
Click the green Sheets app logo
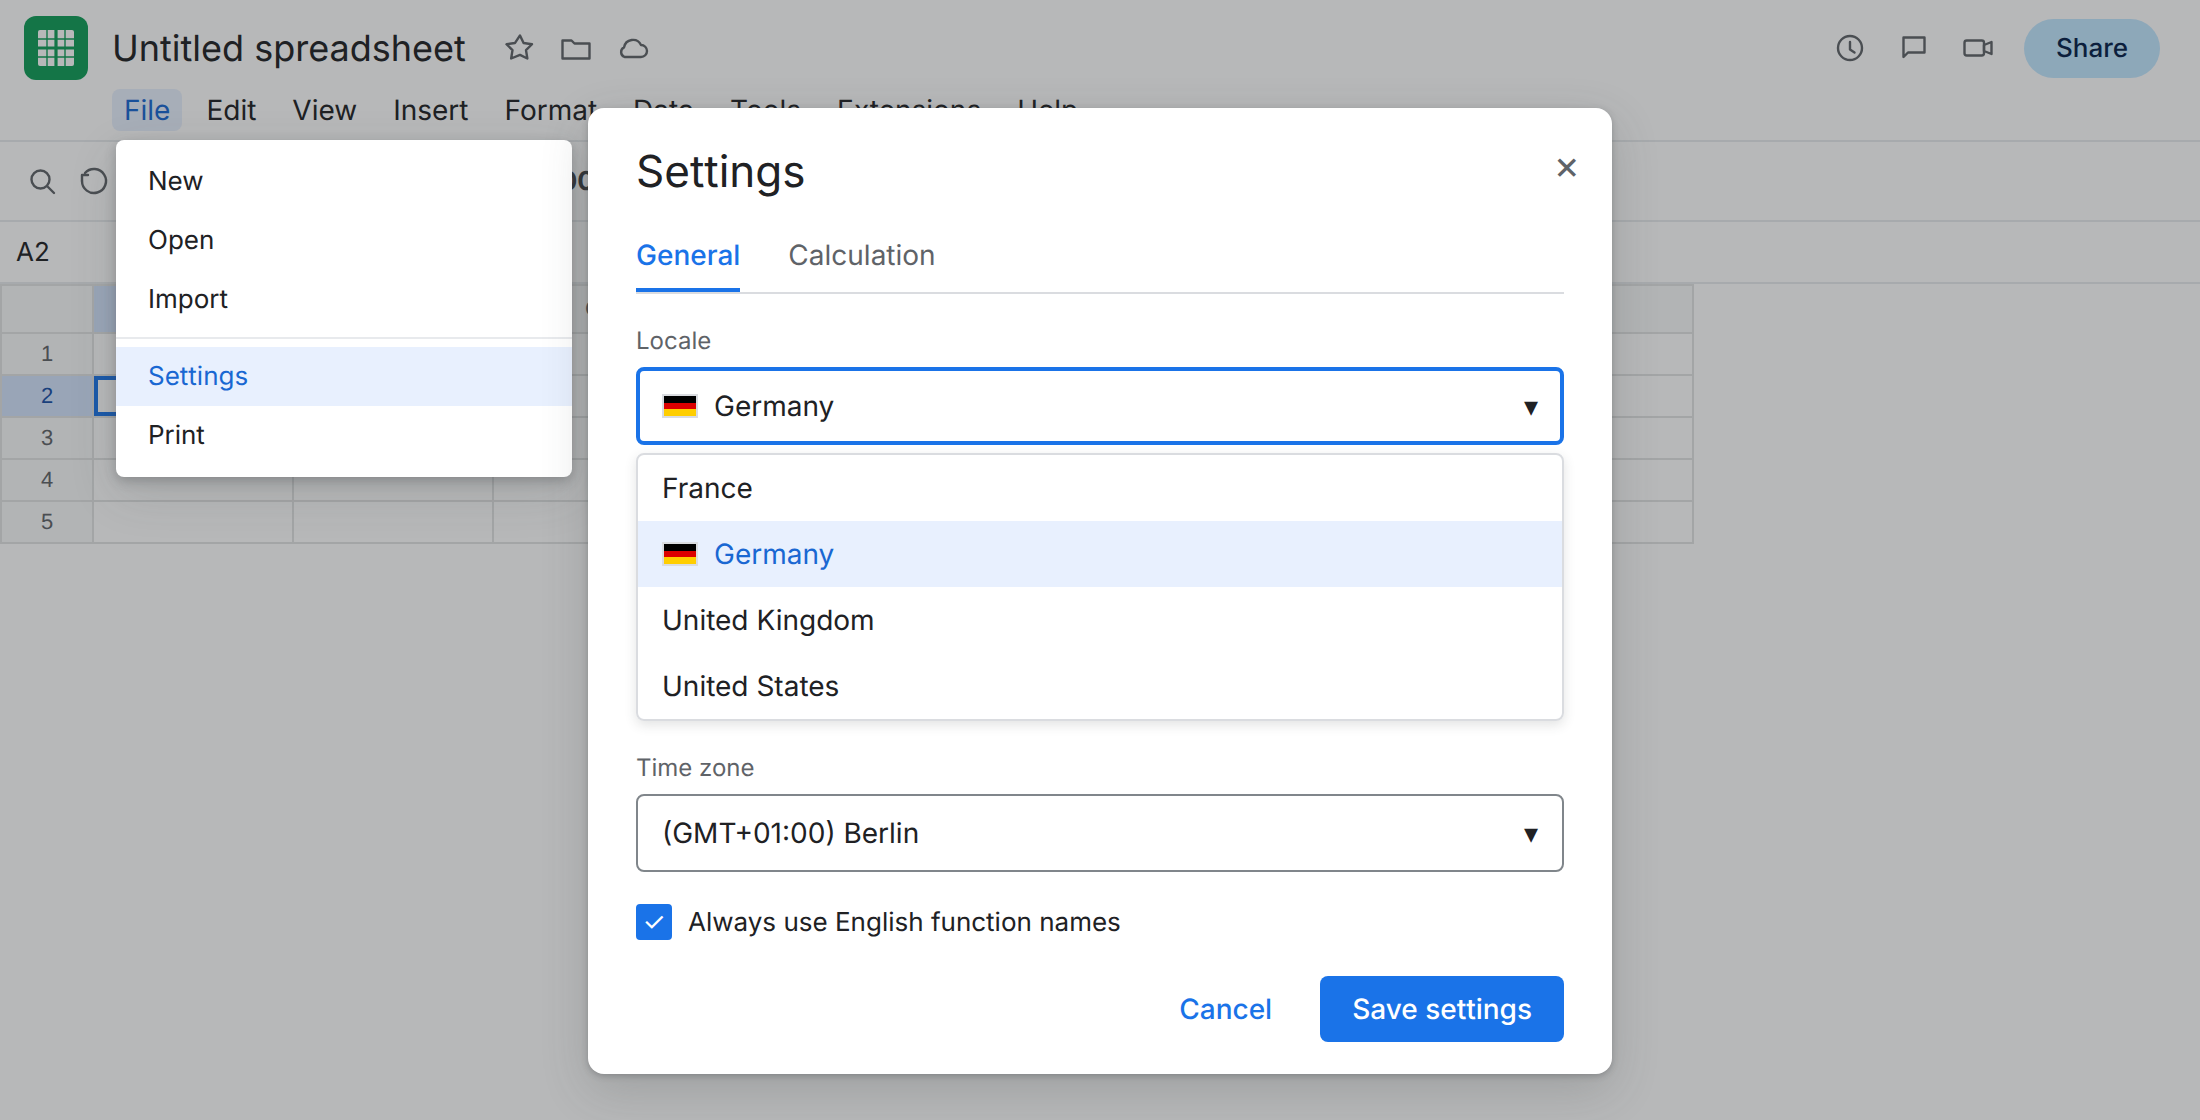pyautogui.click(x=56, y=48)
